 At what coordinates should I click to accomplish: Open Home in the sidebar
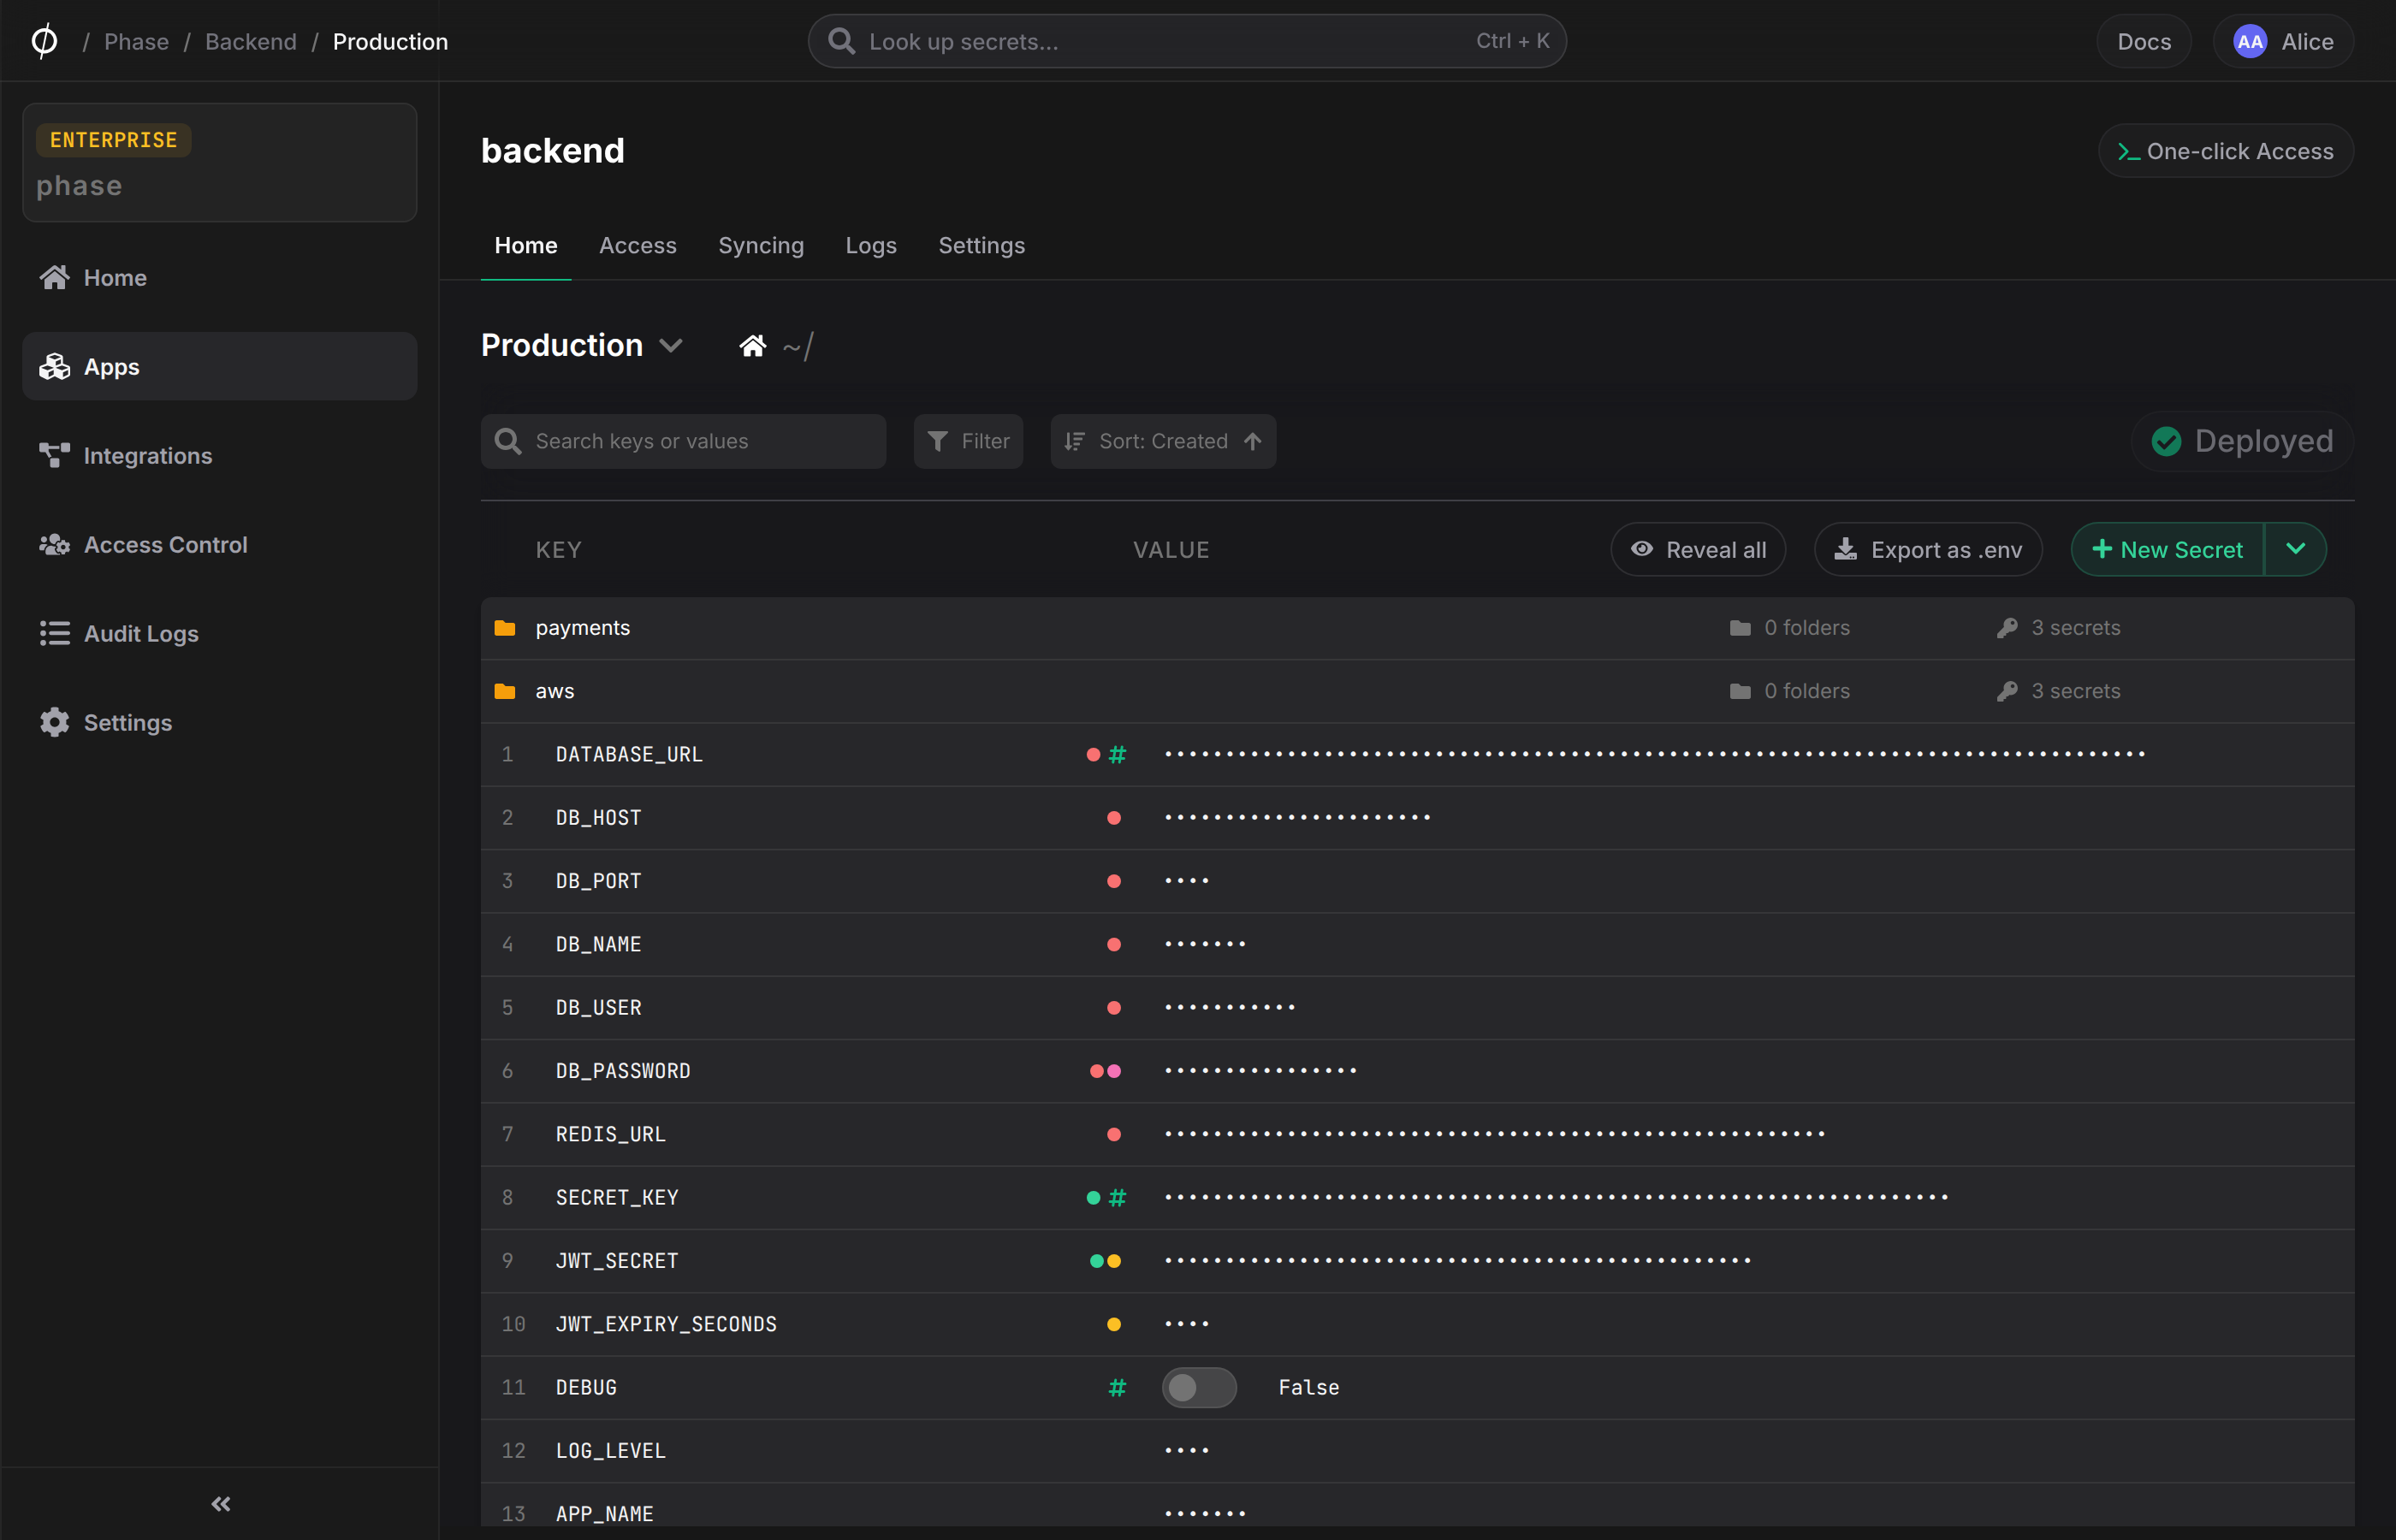pos(219,278)
